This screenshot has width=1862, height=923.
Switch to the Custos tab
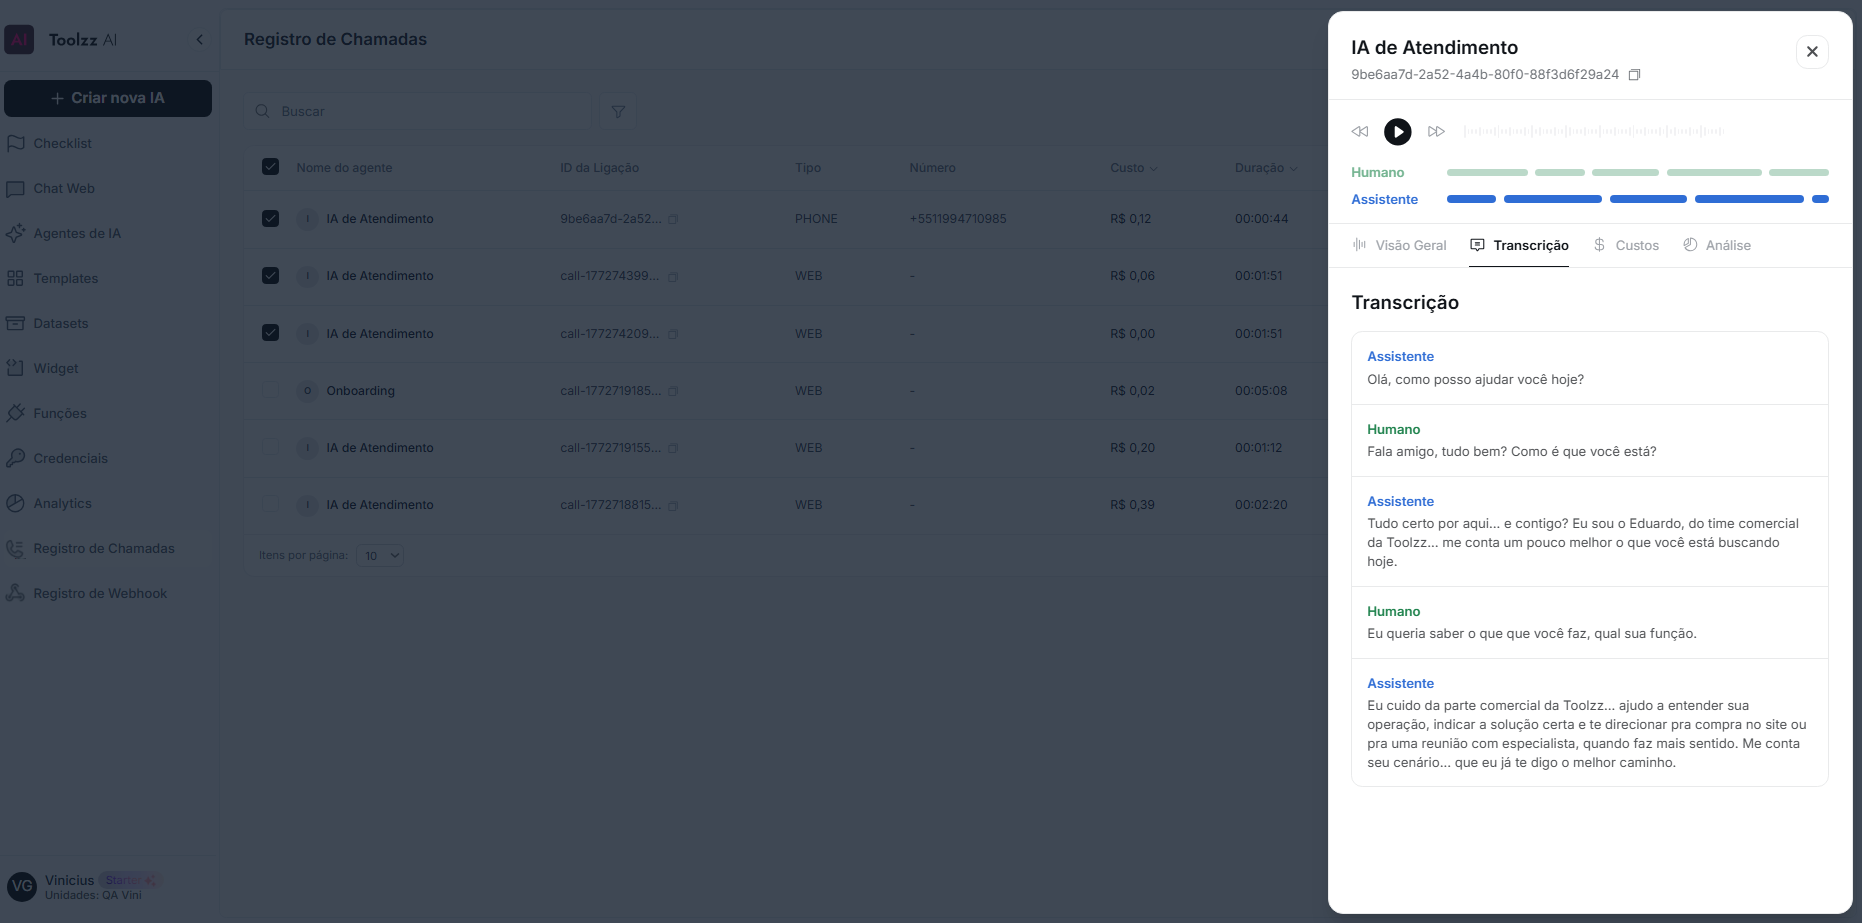[1627, 244]
